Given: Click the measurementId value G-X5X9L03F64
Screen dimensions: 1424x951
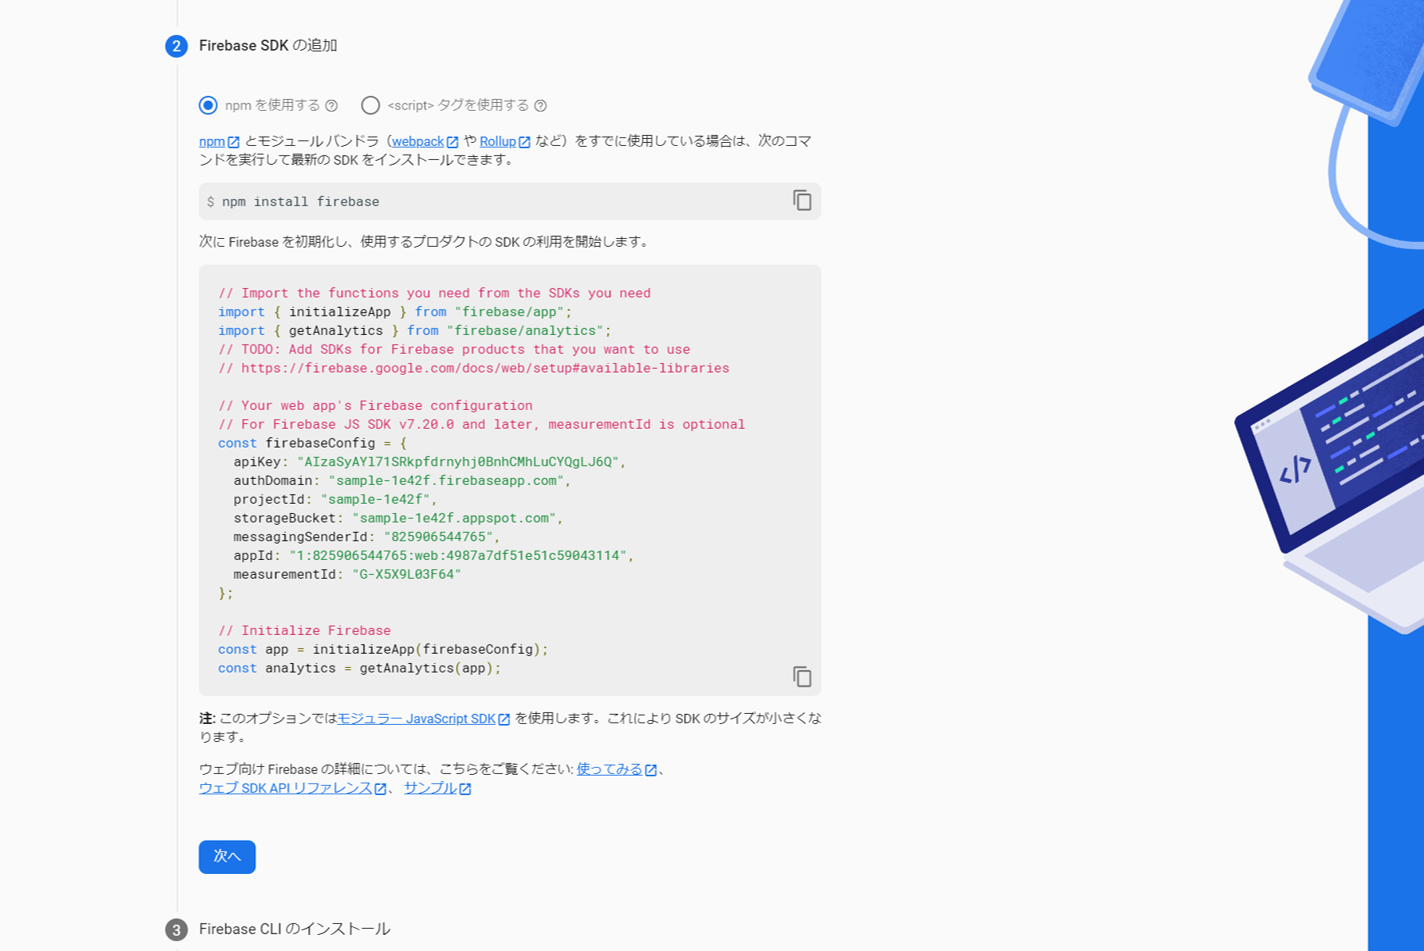Looking at the screenshot, I should tap(406, 574).
